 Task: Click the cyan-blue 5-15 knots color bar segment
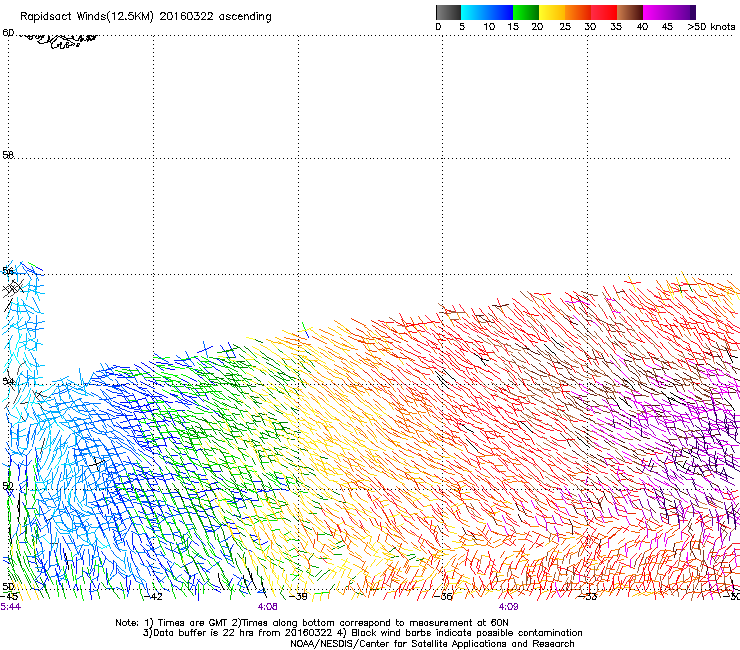487,12
